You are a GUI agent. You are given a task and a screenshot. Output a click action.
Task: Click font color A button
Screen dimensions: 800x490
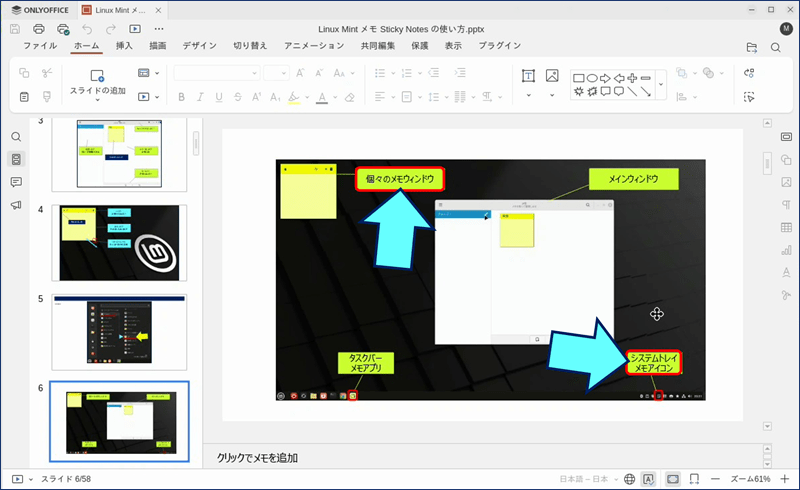pyautogui.click(x=322, y=97)
